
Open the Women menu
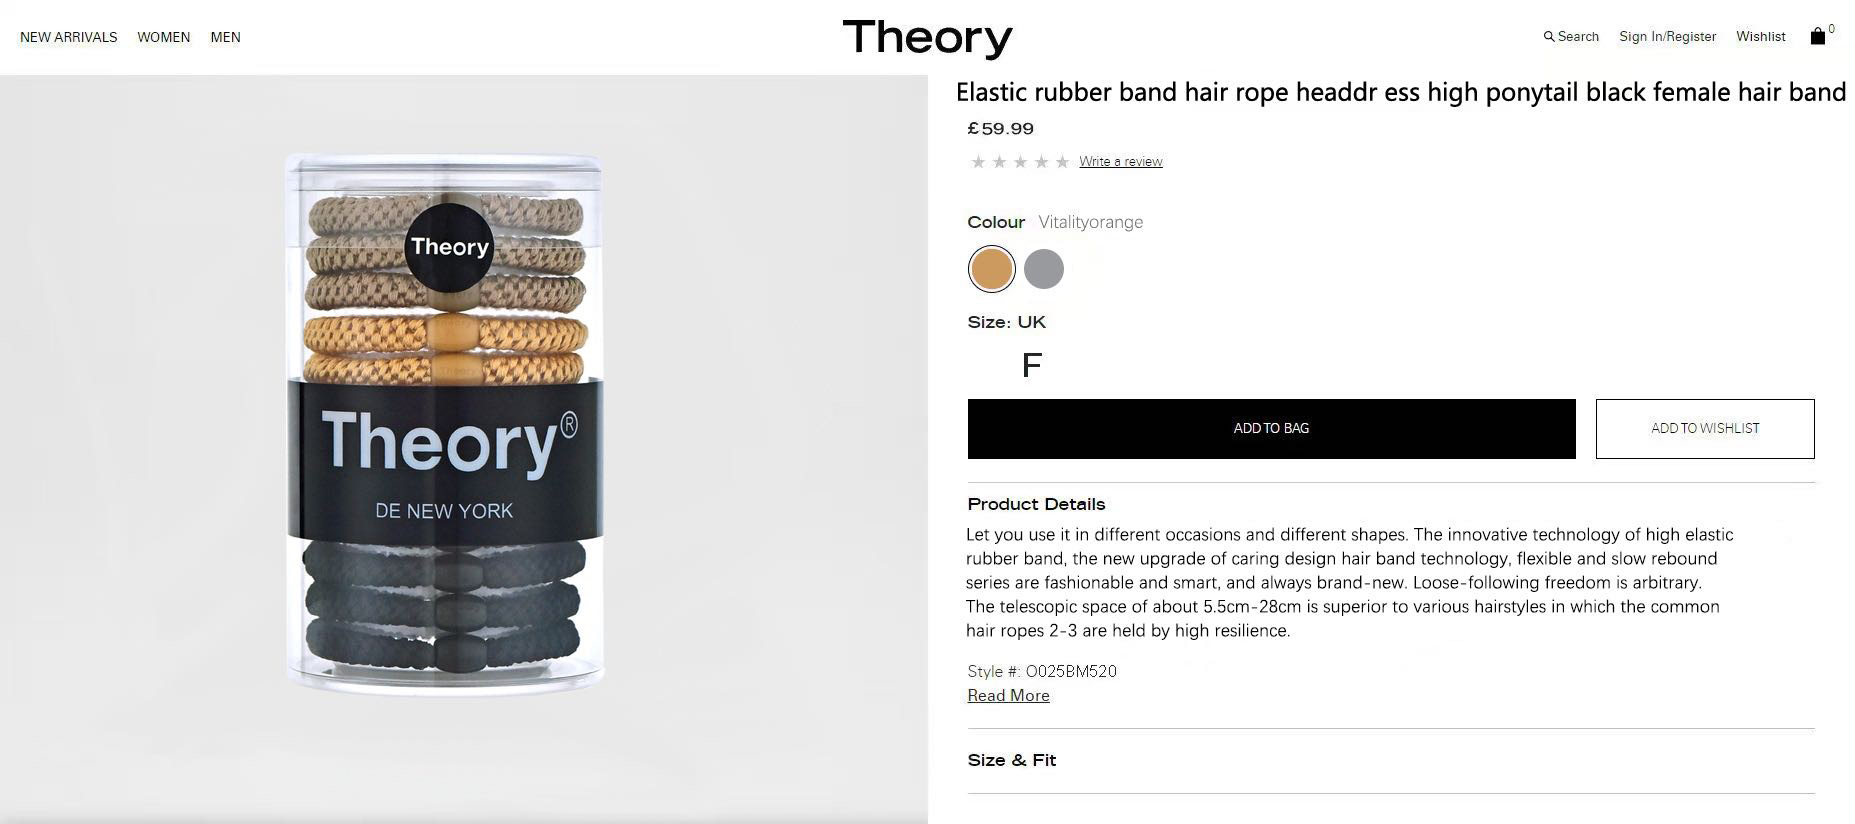164,38
